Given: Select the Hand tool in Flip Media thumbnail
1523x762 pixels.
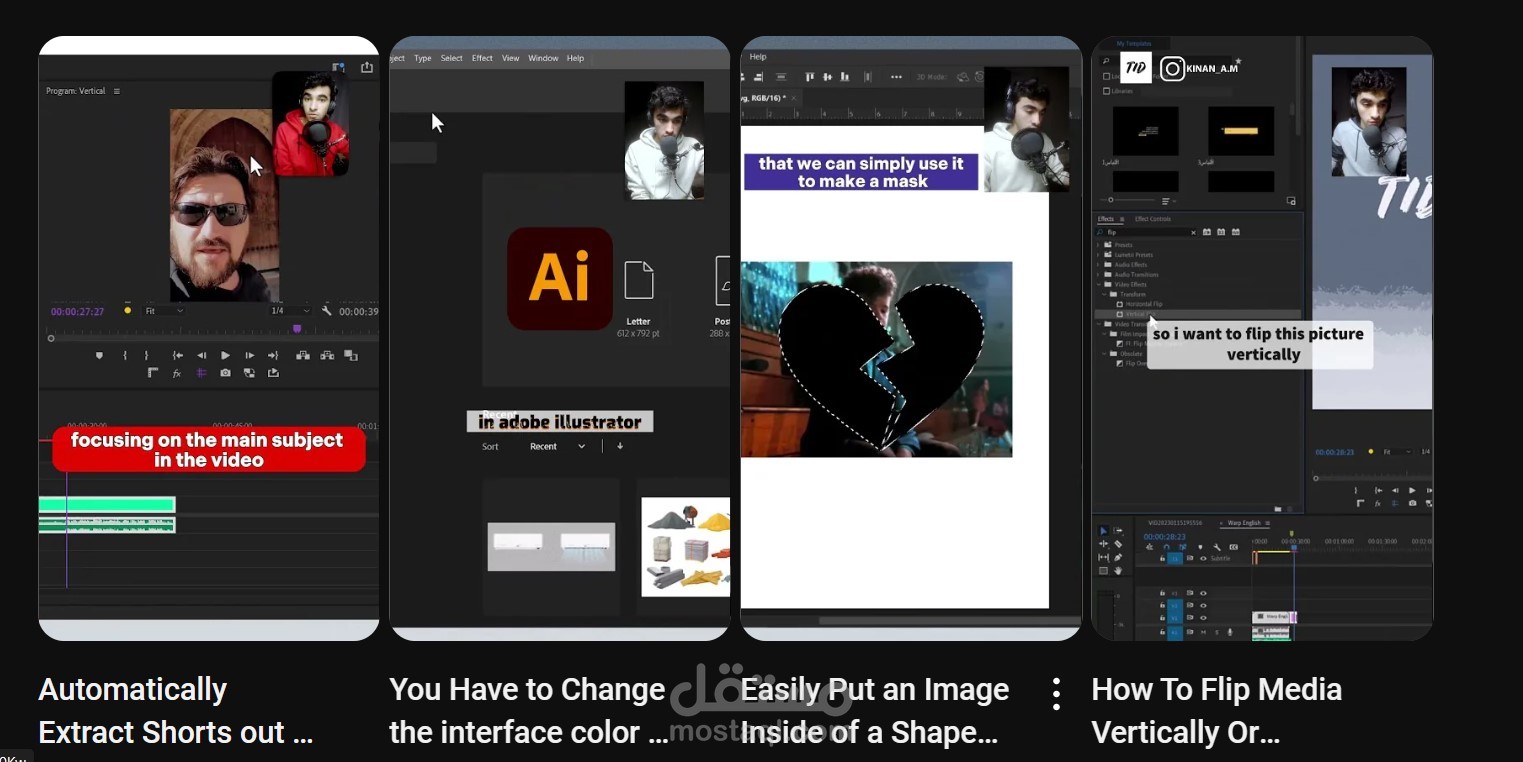Looking at the screenshot, I should pyautogui.click(x=1118, y=571).
